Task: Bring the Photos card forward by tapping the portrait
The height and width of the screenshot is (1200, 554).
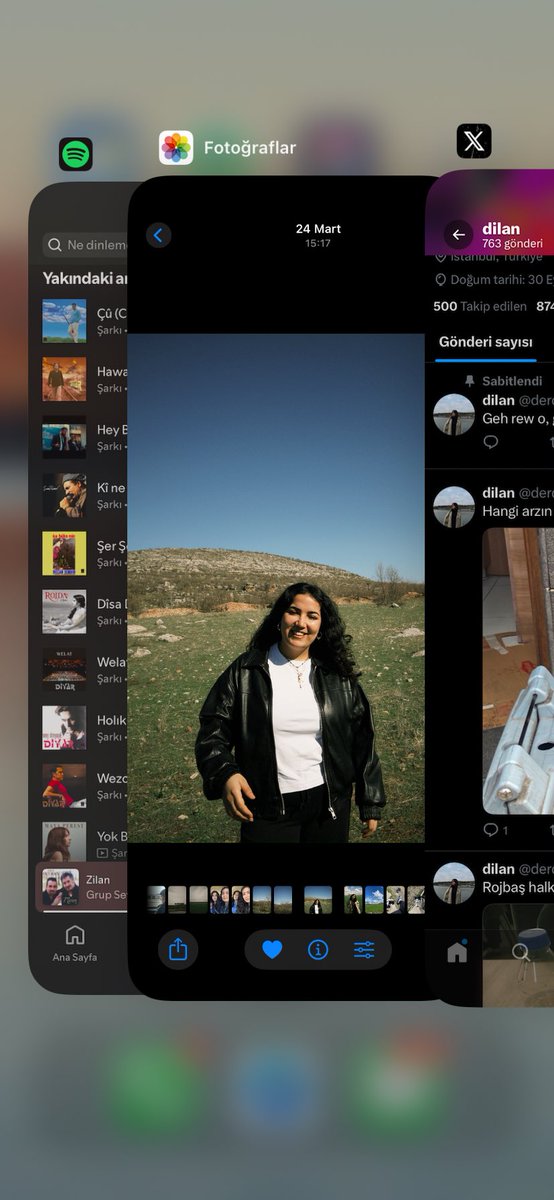Action: pos(276,588)
